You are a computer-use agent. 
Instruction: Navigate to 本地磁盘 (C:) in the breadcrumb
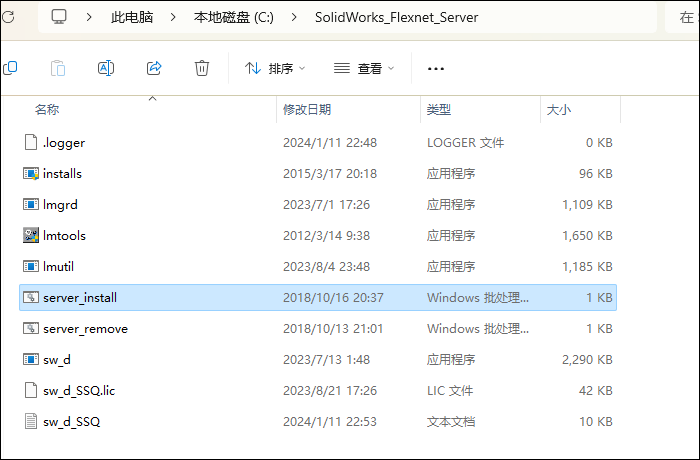pos(233,17)
